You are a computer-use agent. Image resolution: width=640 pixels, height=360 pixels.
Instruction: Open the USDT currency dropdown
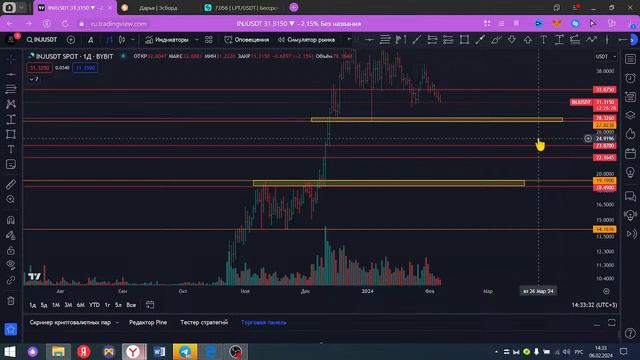click(605, 56)
